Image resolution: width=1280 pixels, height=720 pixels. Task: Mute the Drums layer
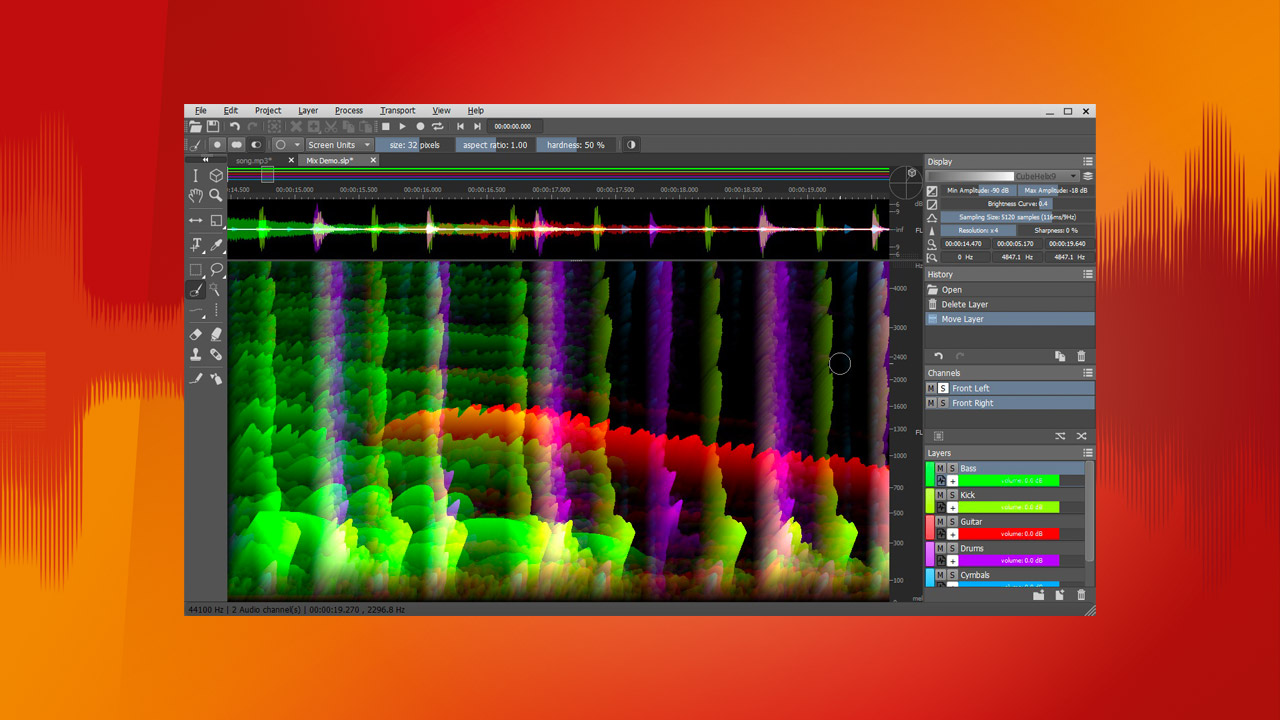pos(939,548)
